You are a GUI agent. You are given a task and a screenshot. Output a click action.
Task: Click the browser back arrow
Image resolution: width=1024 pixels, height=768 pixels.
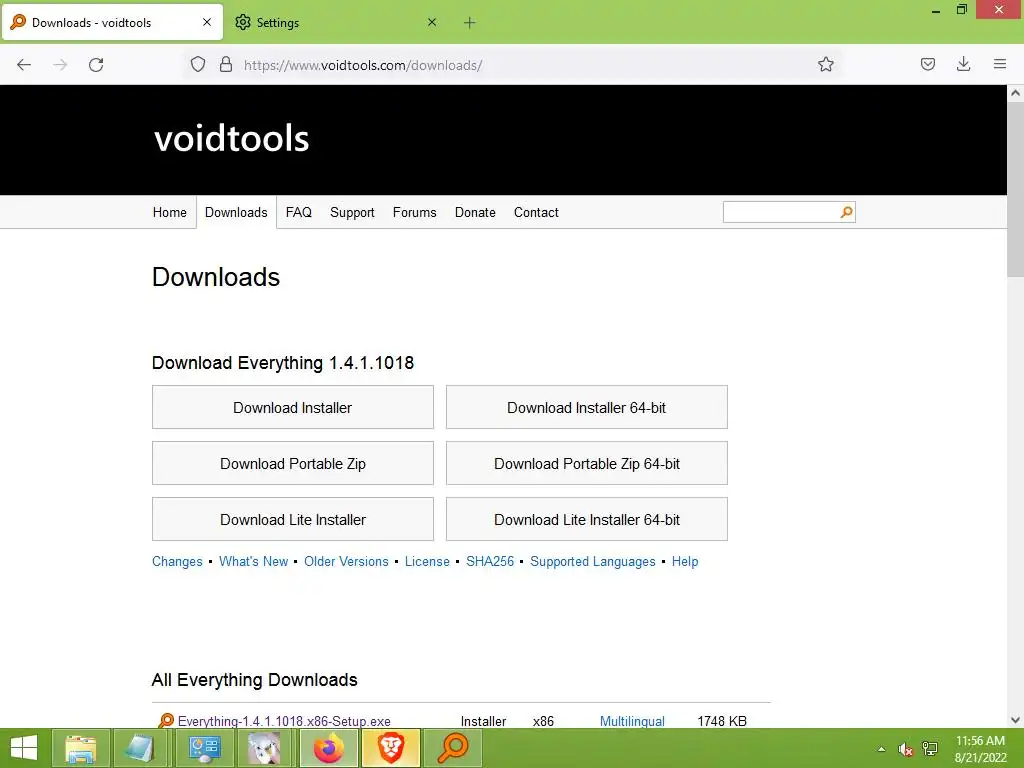coord(24,65)
